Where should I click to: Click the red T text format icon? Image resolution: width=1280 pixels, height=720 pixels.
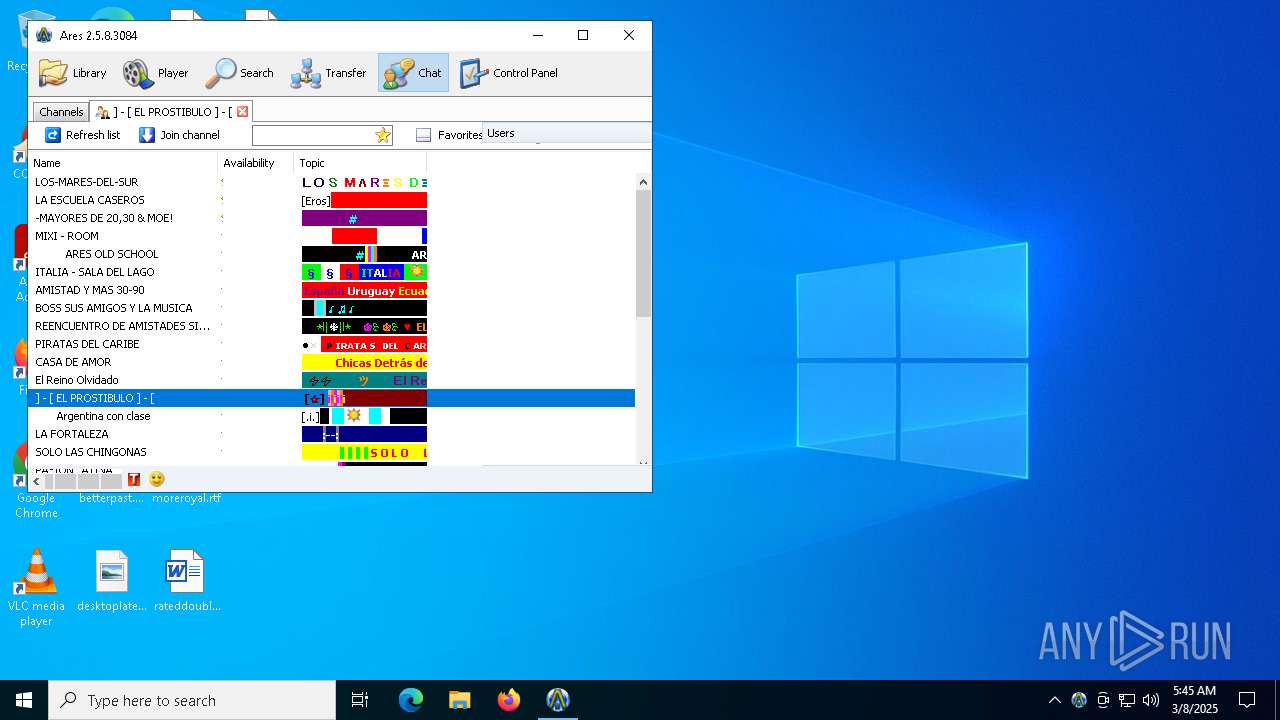pyautogui.click(x=134, y=480)
